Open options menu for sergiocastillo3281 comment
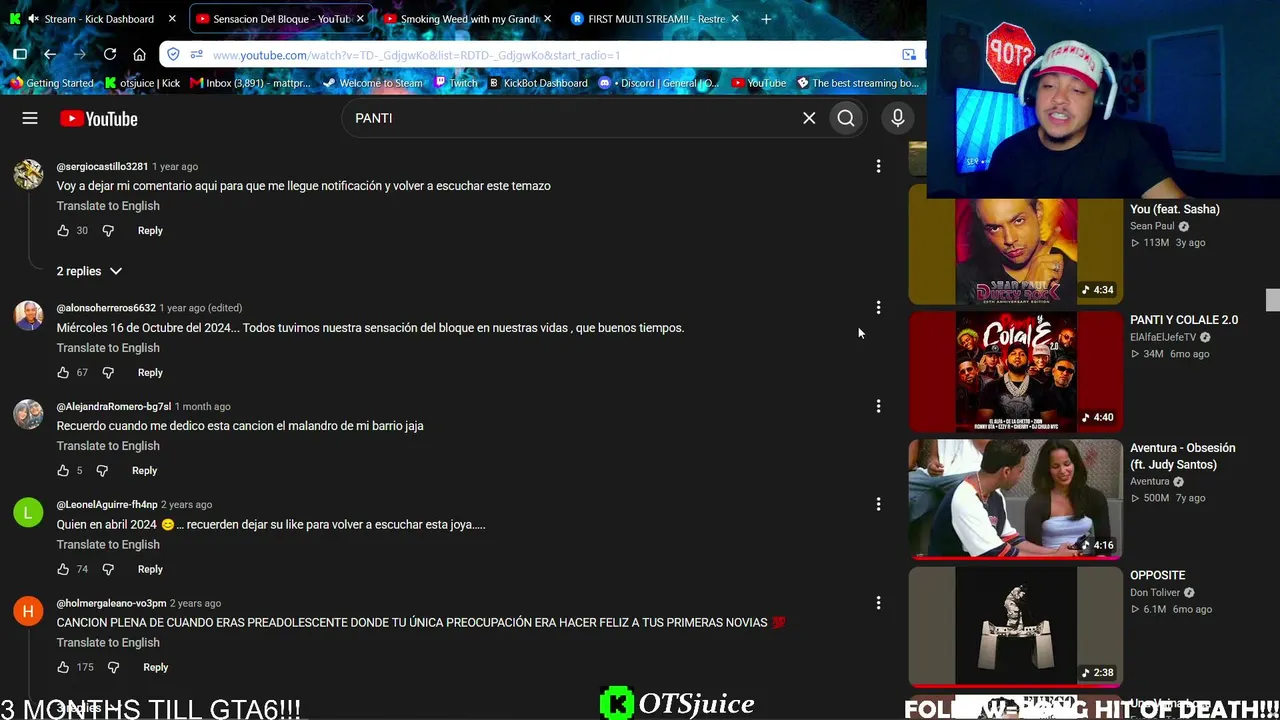The image size is (1280, 720). click(878, 166)
